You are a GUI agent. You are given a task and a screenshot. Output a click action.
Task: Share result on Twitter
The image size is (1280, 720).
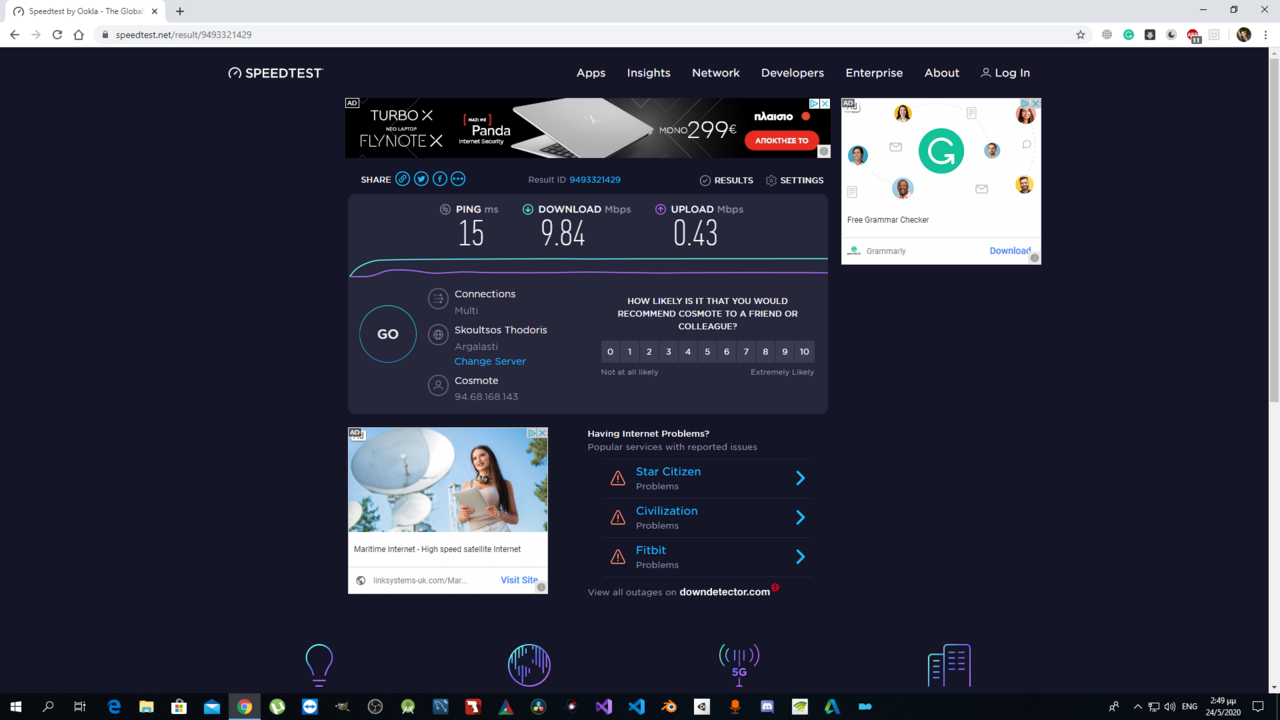tap(421, 179)
